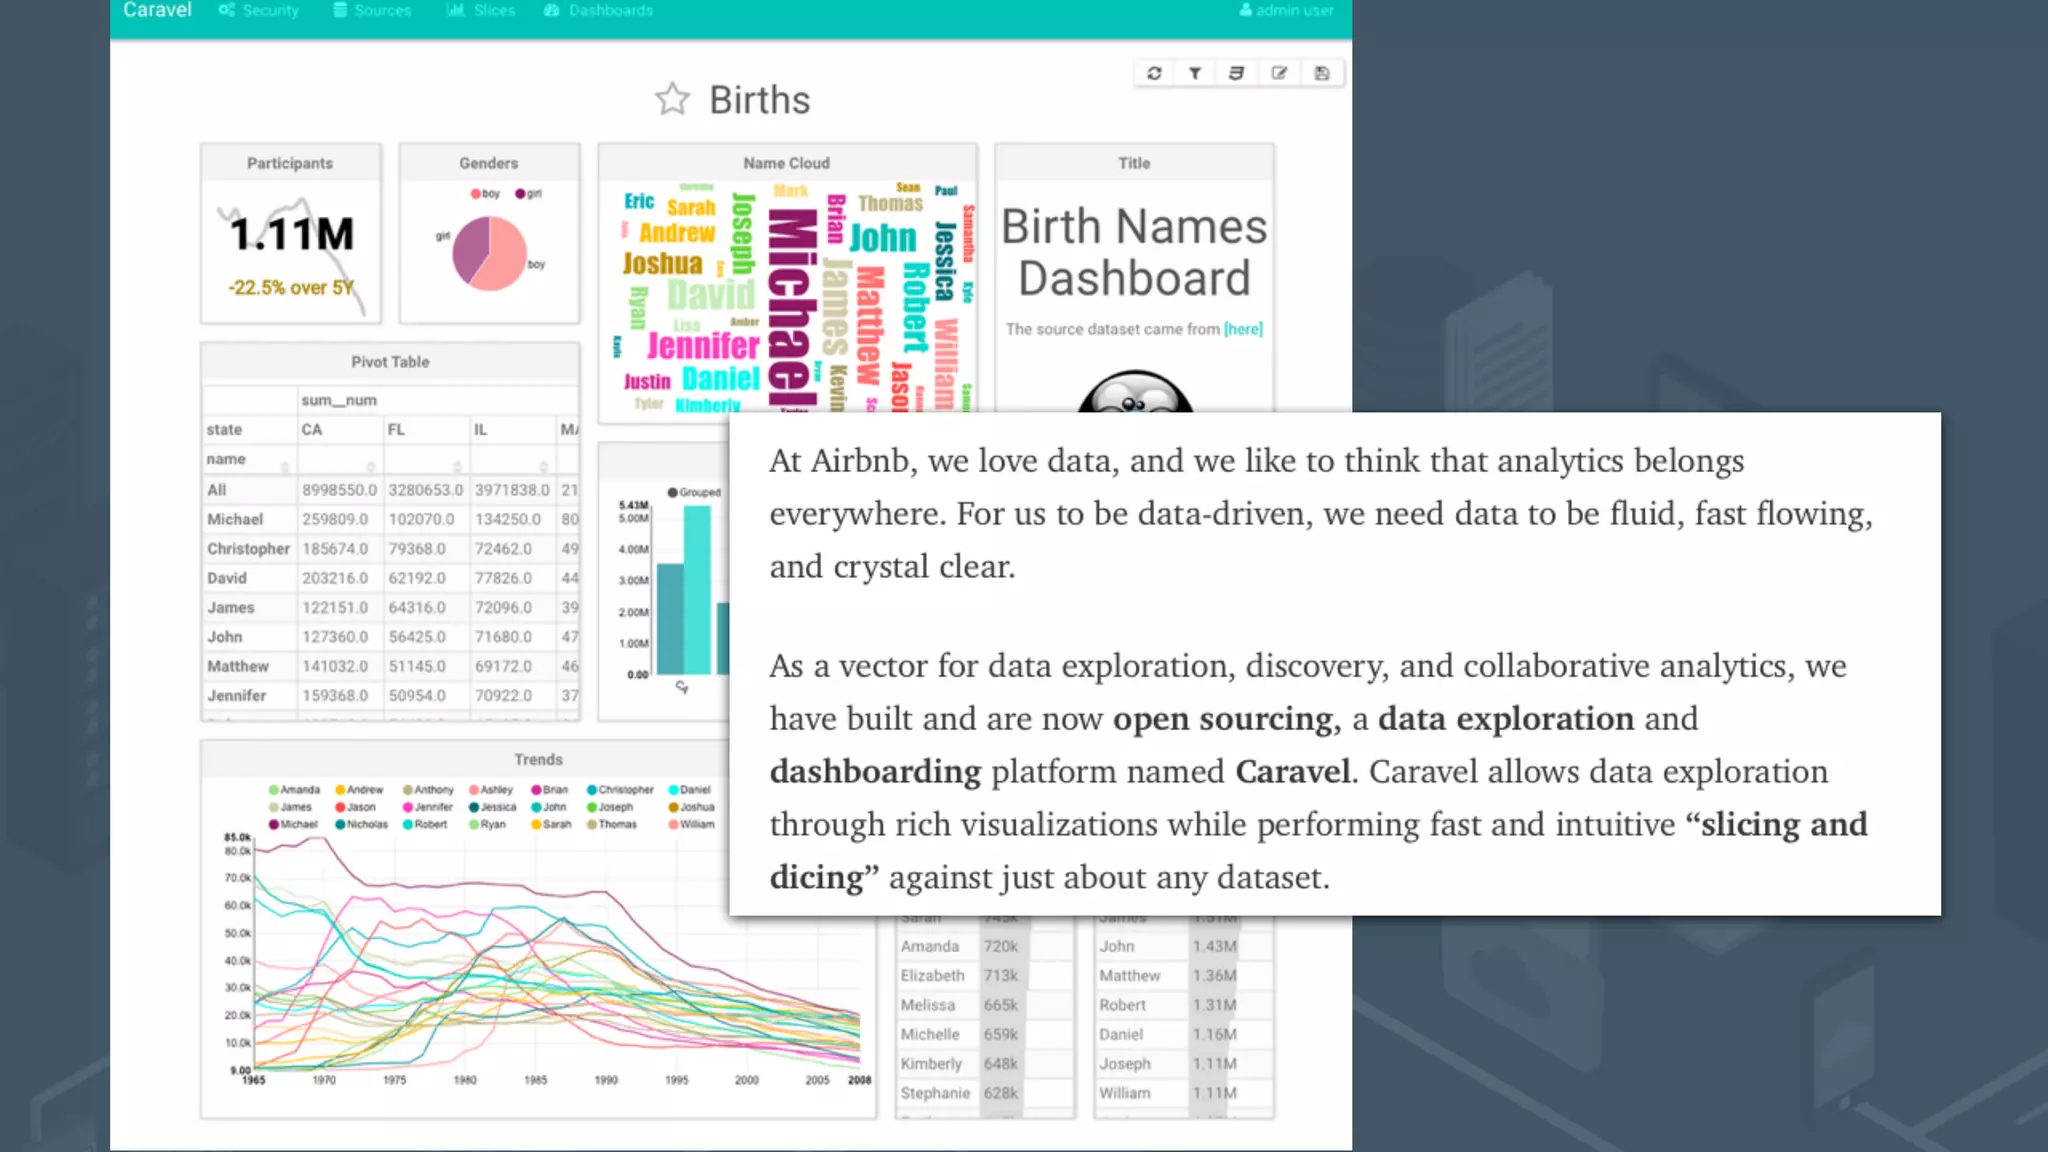The height and width of the screenshot is (1152, 2048).
Task: Click the word Michael in name cloud
Action: click(792, 308)
